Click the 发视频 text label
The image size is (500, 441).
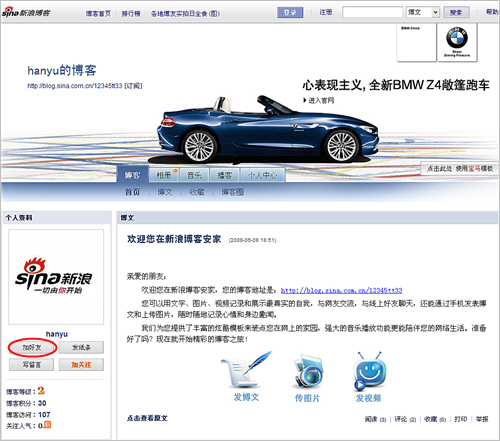368,398
